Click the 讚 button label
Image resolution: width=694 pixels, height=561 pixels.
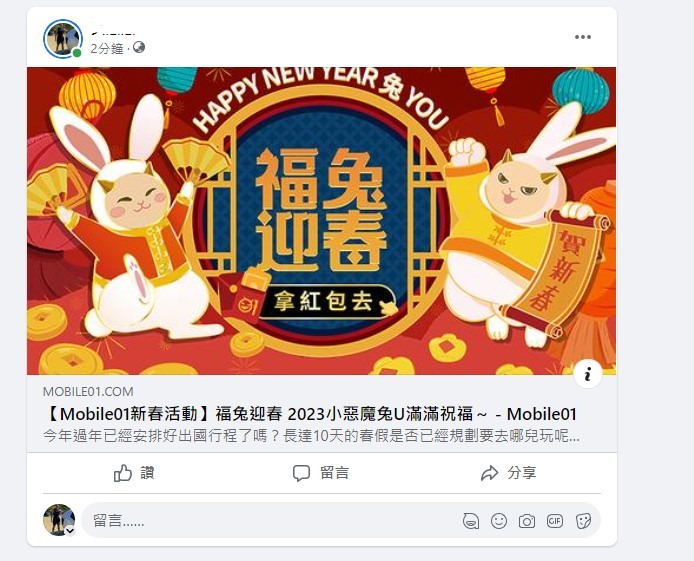[x=147, y=473]
